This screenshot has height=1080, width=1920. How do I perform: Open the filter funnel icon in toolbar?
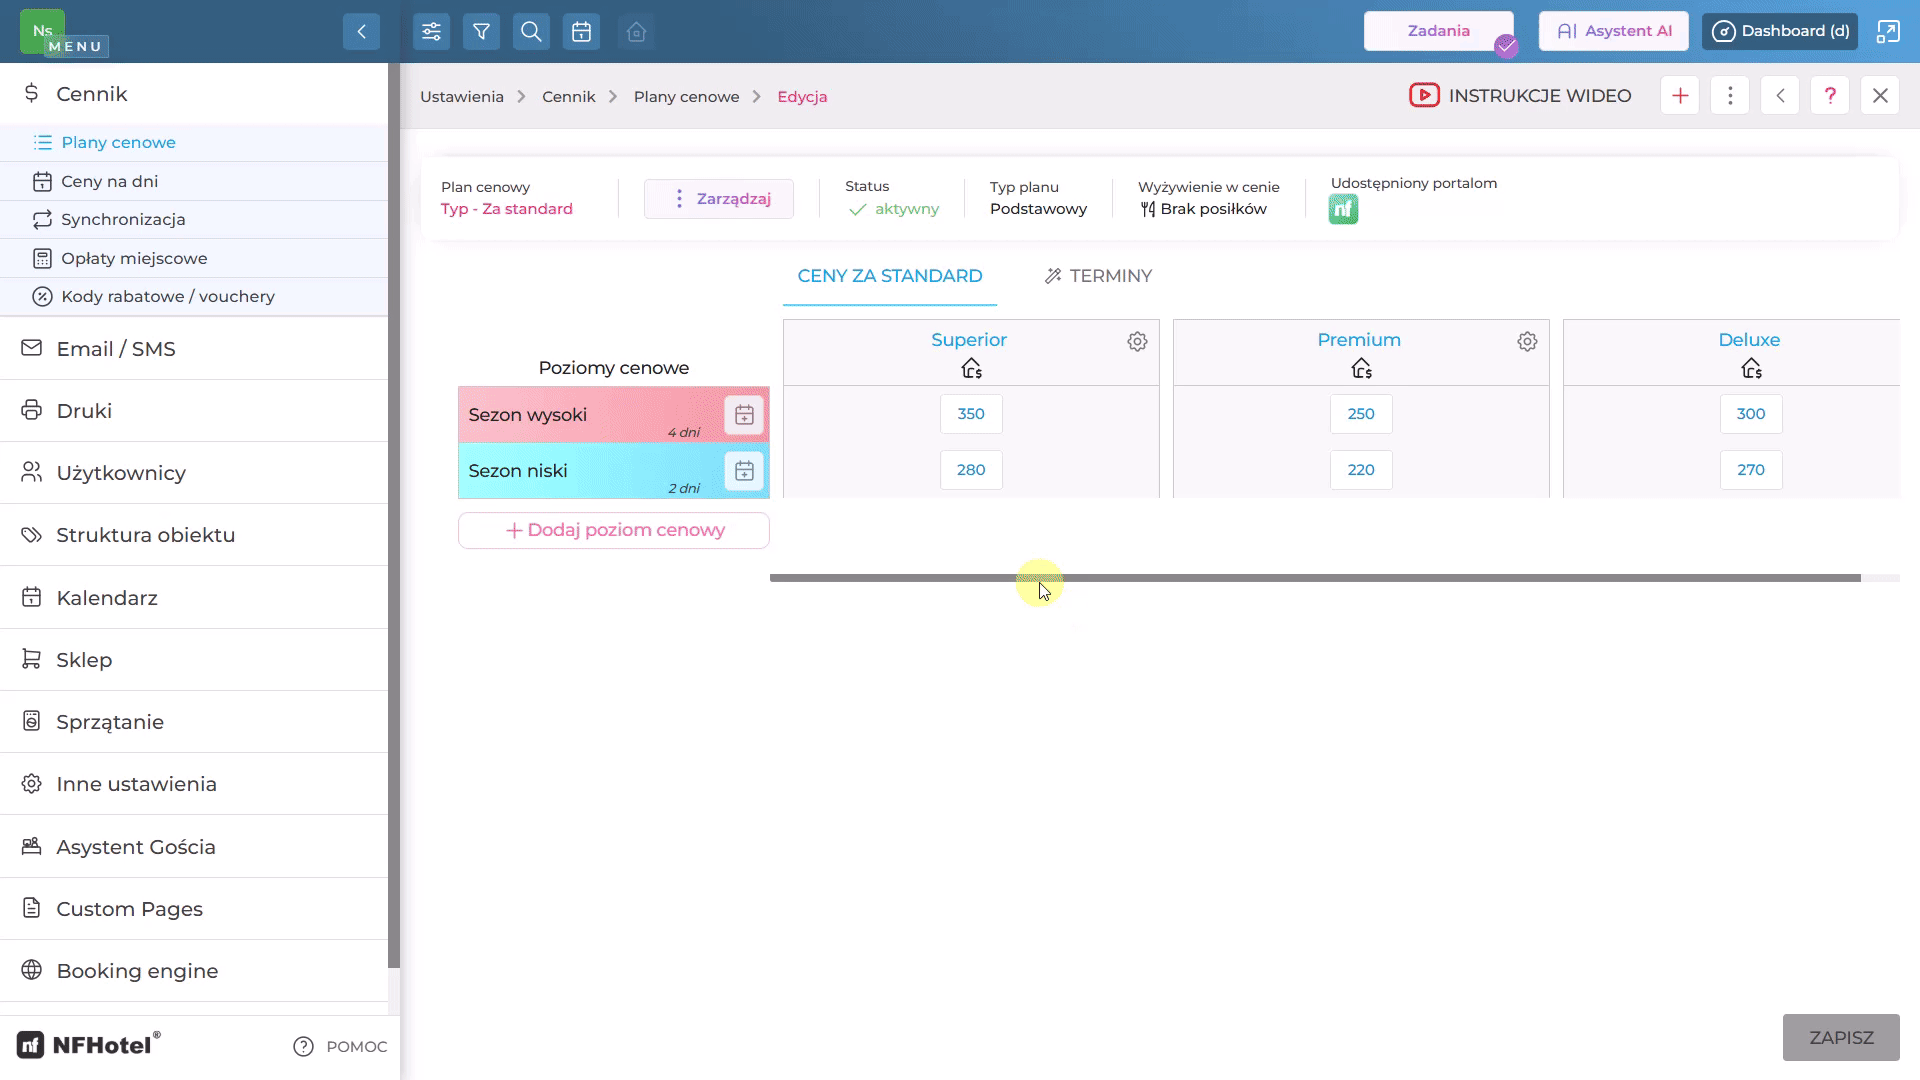point(481,31)
